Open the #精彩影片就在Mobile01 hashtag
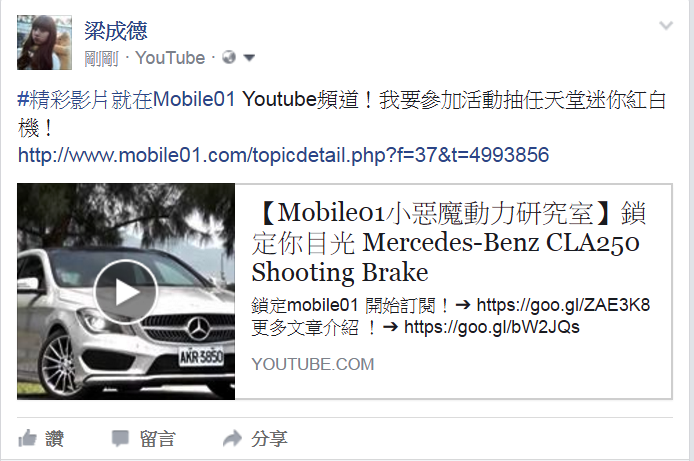Viewport: 694px width, 461px height. (127, 99)
